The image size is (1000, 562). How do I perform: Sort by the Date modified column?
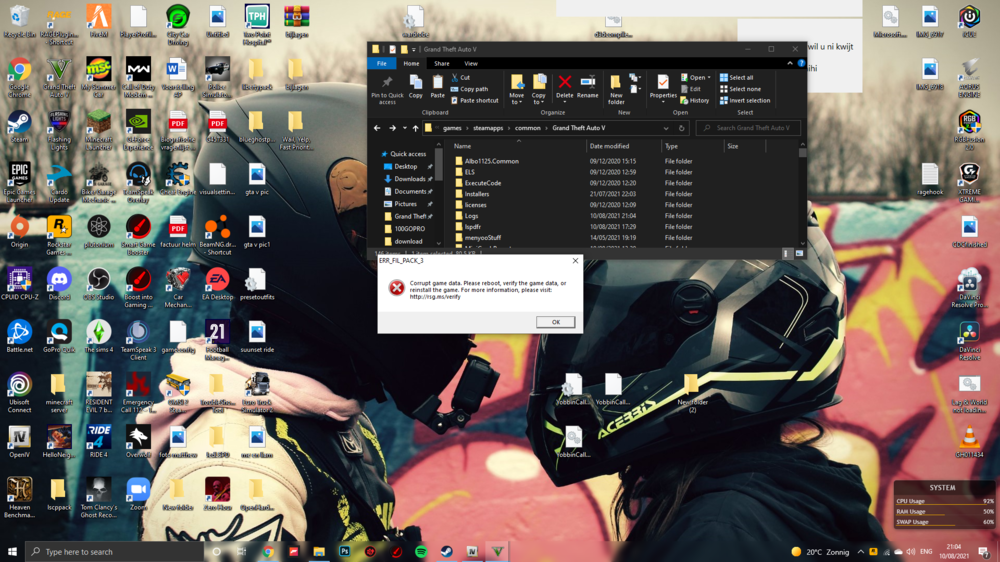(x=609, y=146)
